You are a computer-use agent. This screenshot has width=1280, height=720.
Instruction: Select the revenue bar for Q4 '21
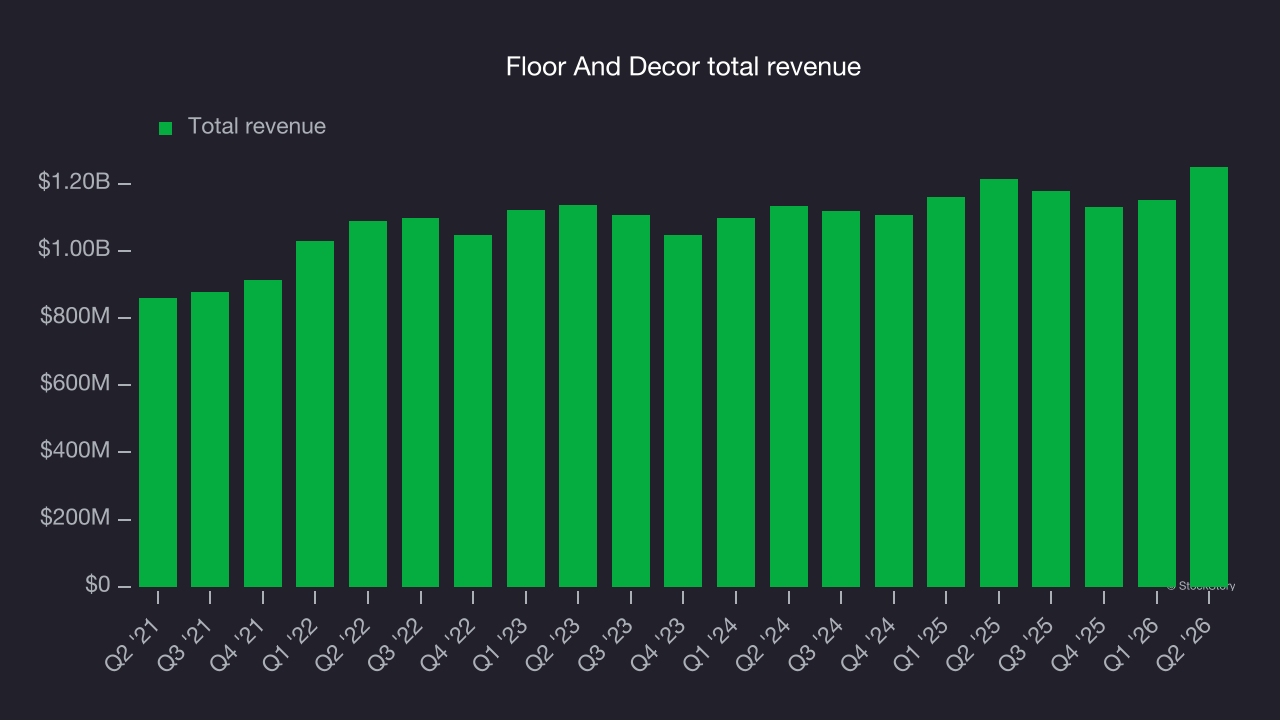point(263,433)
